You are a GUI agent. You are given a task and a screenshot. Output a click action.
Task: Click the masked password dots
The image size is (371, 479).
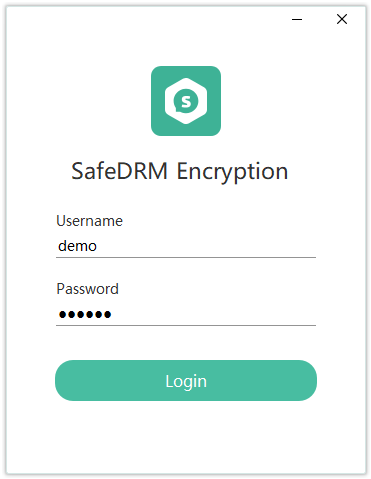click(85, 314)
